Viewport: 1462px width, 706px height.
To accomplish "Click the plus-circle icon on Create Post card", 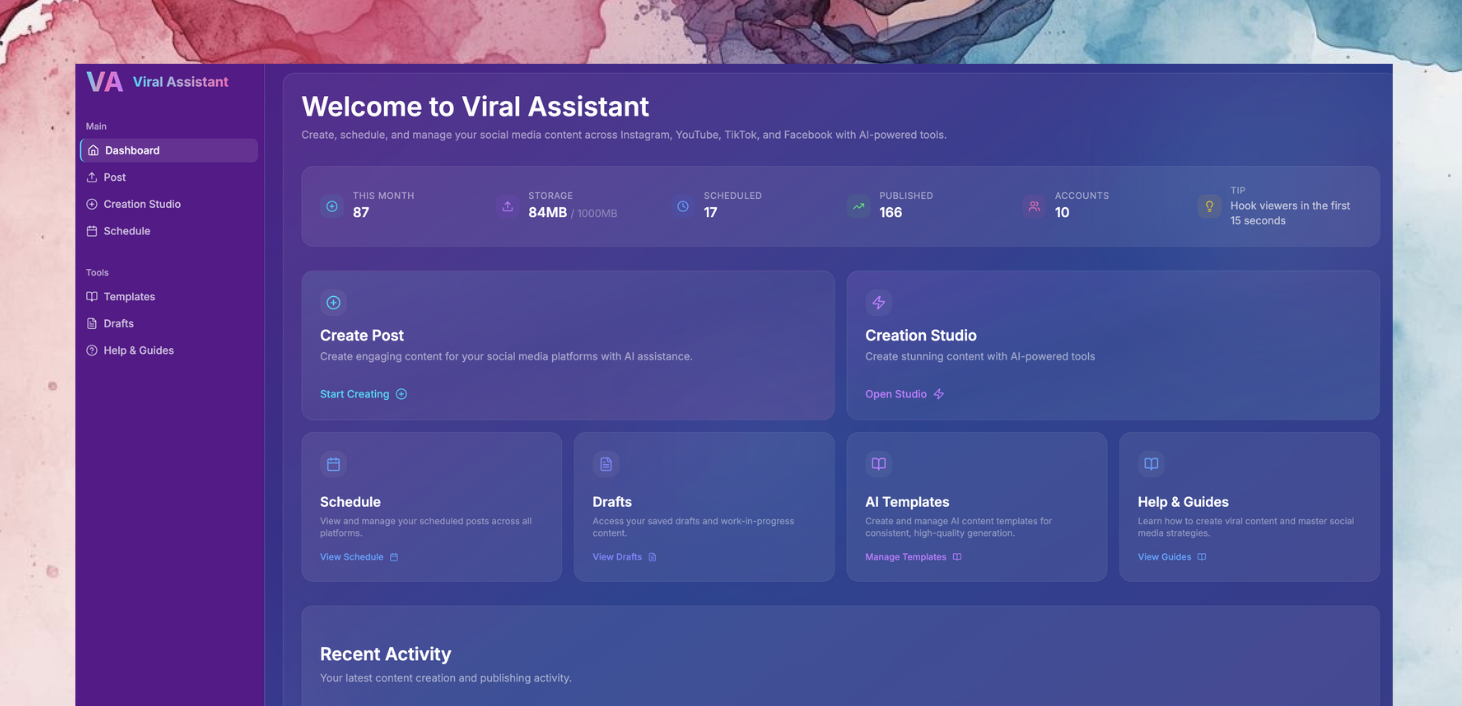I will pyautogui.click(x=333, y=302).
